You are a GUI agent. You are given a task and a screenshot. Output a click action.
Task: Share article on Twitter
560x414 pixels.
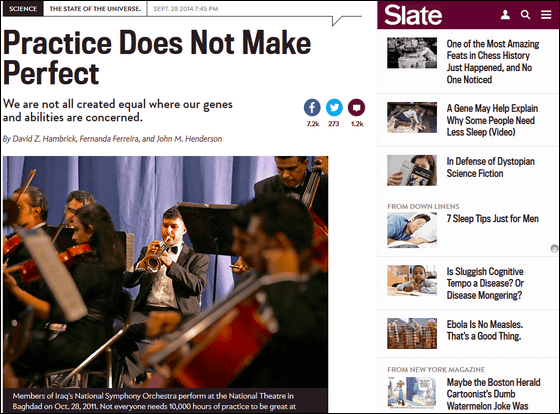tap(334, 108)
